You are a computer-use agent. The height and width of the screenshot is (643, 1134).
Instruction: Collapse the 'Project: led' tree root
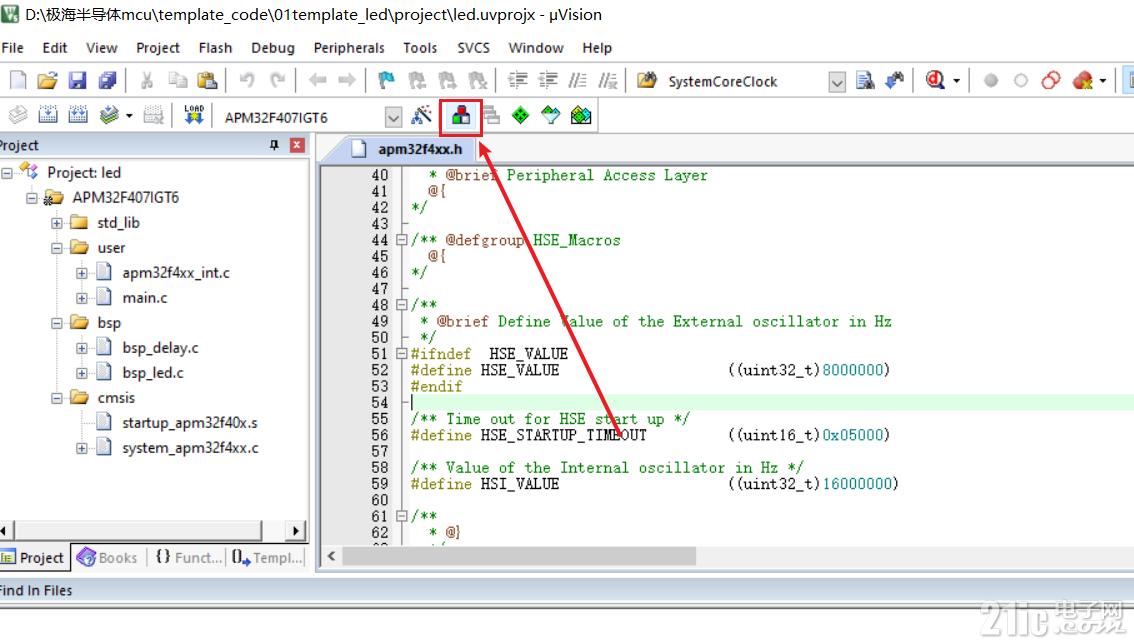[7, 173]
